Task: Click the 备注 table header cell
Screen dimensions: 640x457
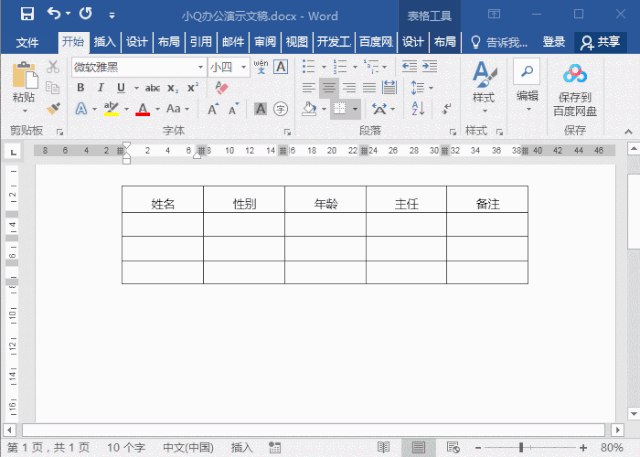Action: click(487, 200)
